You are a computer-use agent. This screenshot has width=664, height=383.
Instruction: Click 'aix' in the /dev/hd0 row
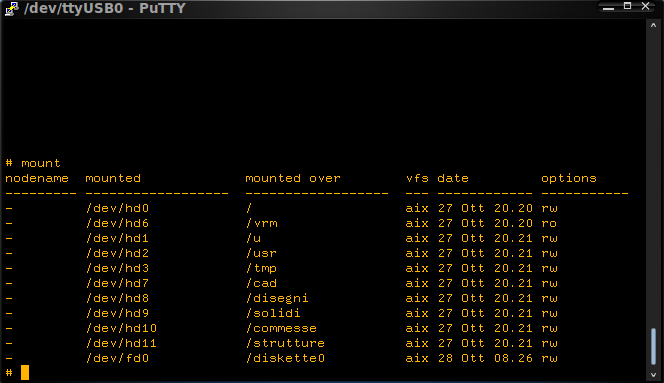(x=417, y=208)
